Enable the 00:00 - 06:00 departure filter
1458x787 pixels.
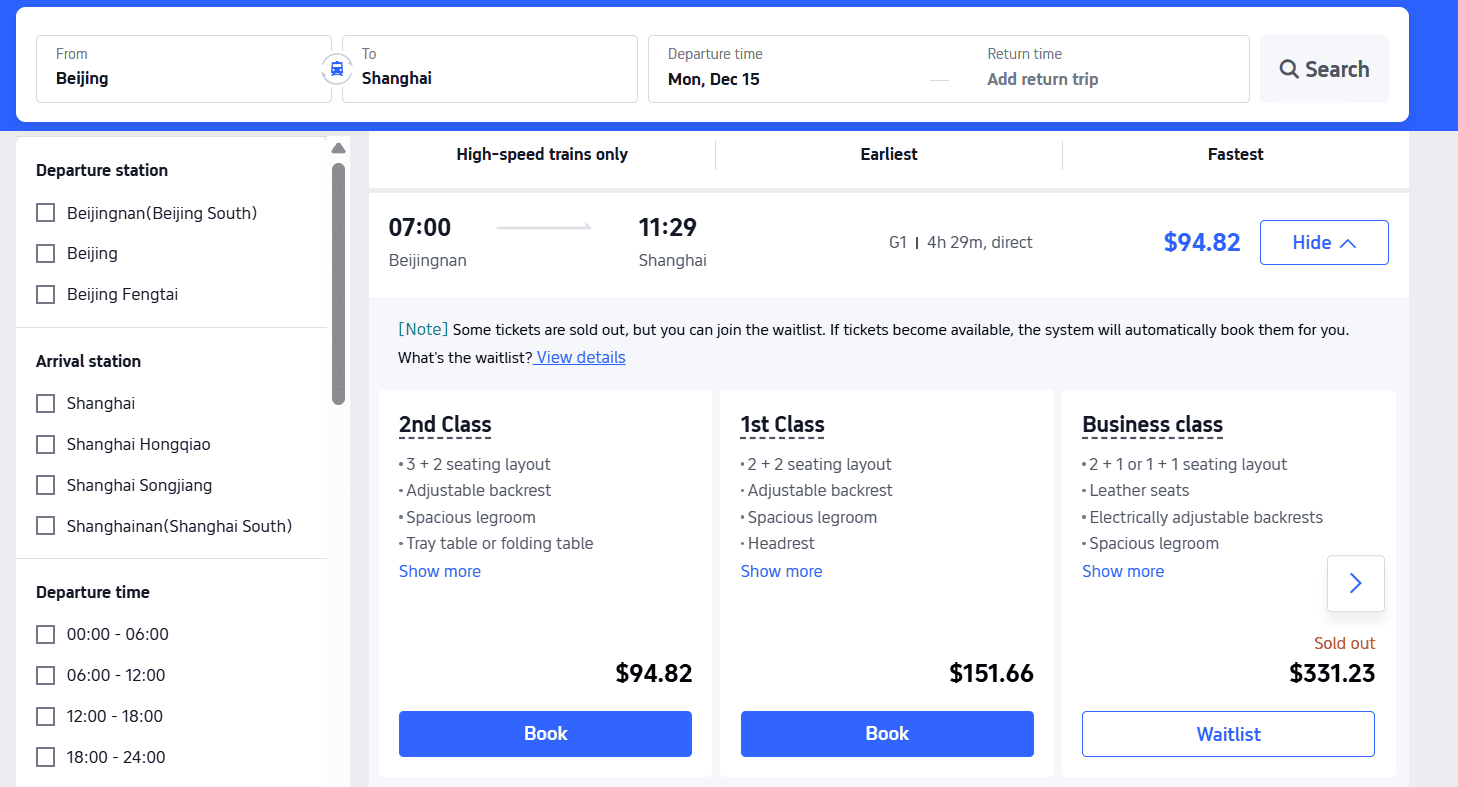coord(45,633)
